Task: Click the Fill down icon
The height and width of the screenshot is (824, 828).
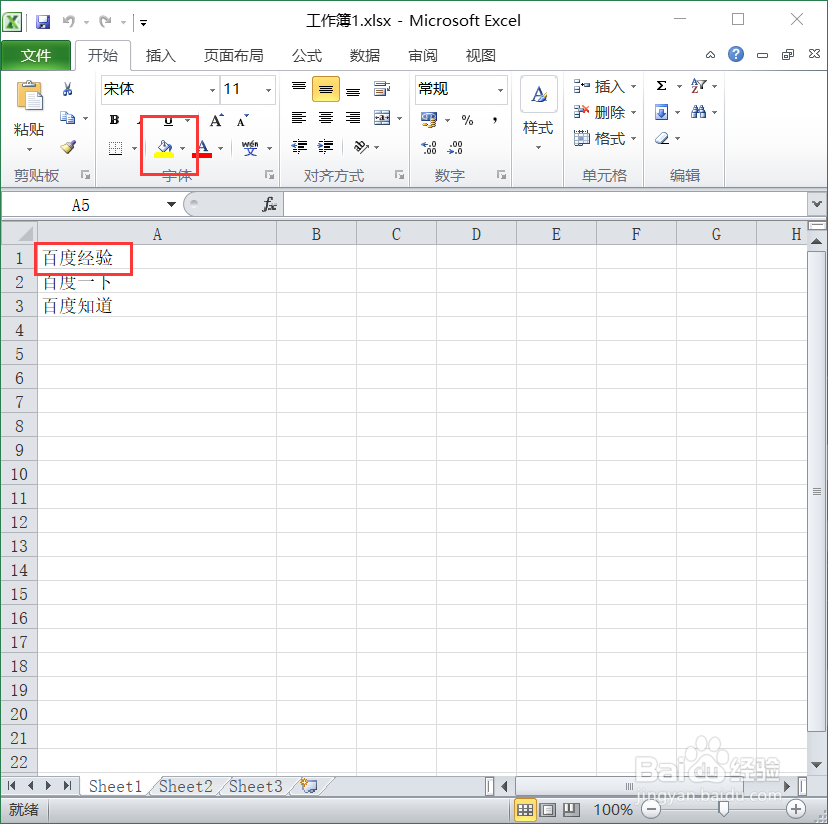Action: 661,112
